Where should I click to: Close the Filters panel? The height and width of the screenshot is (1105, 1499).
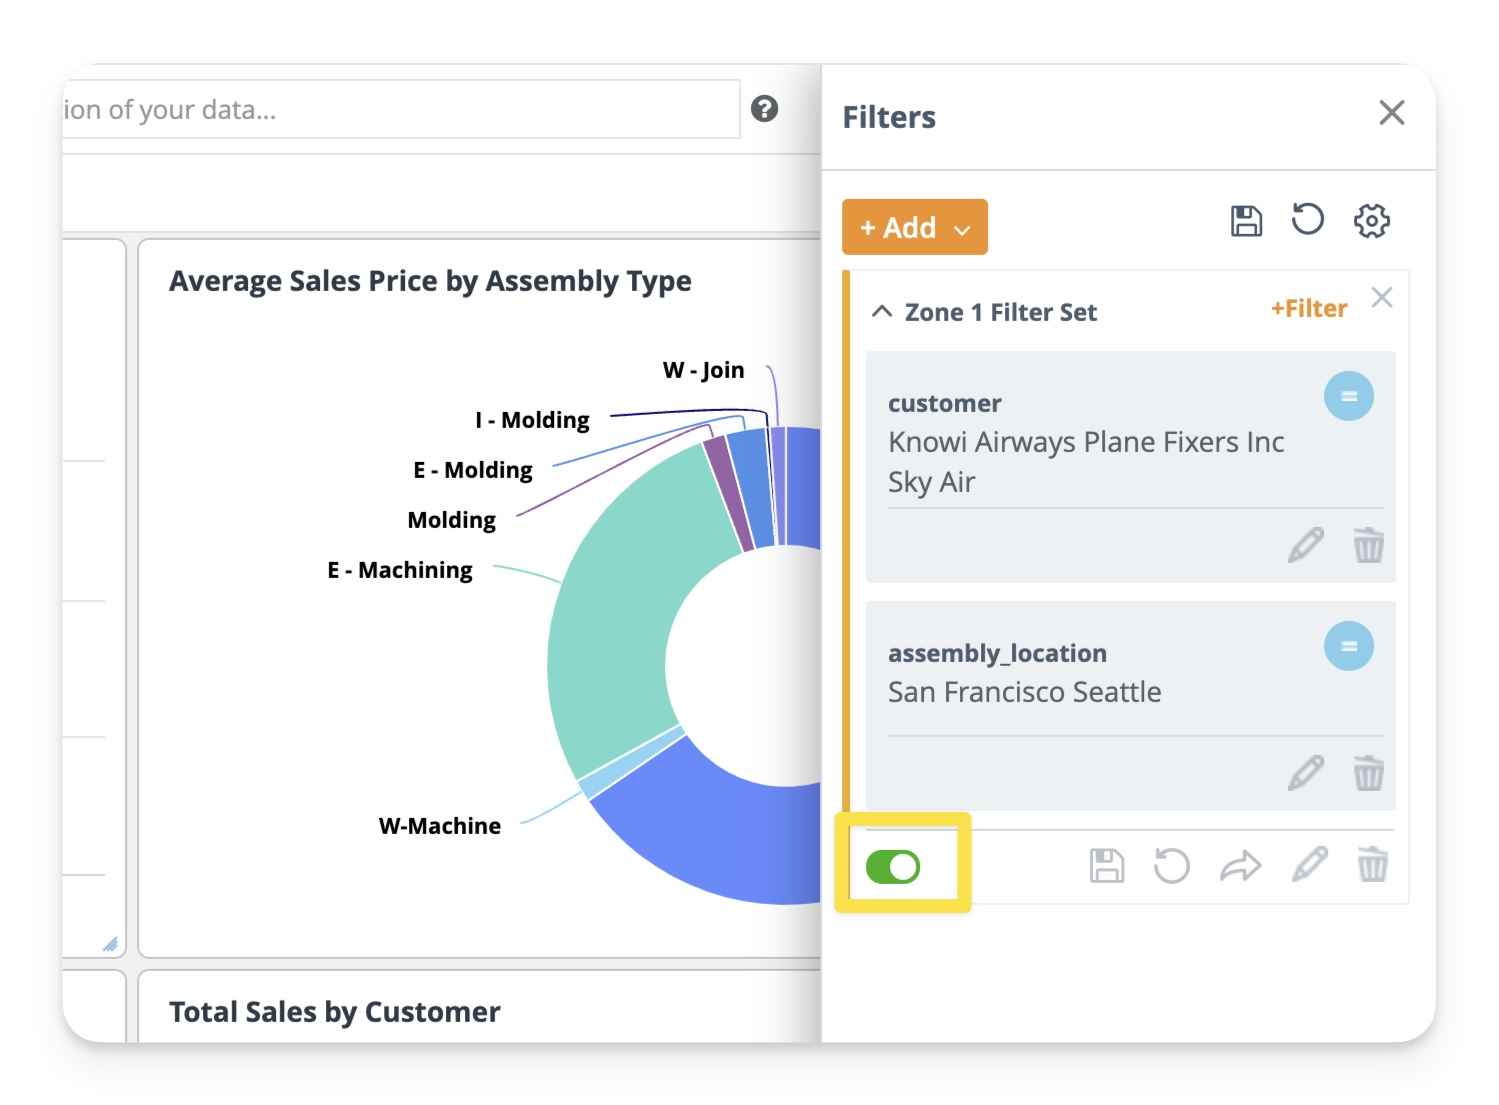pos(1391,113)
